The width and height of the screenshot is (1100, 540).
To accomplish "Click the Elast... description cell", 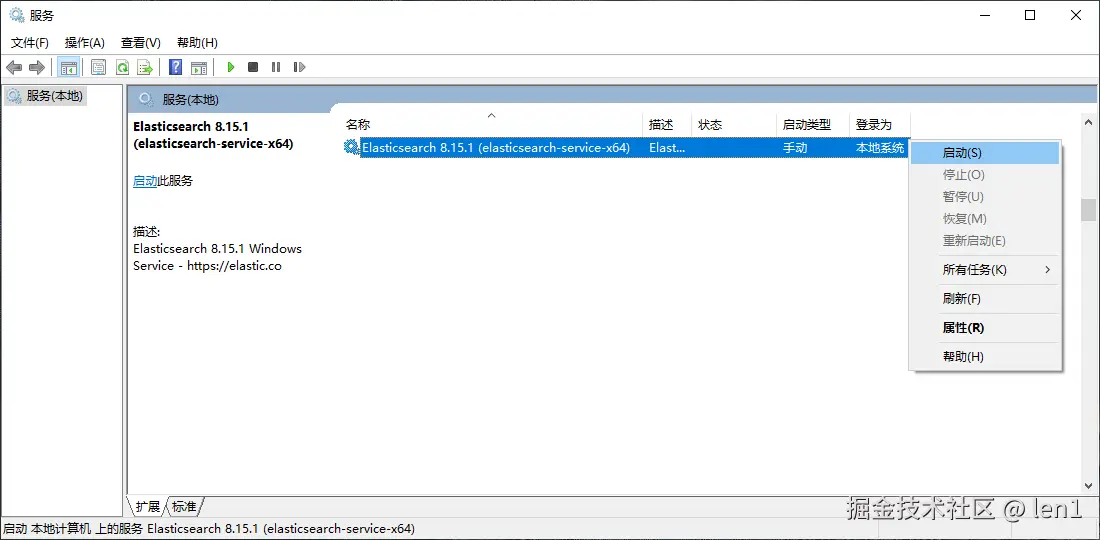I will point(667,148).
